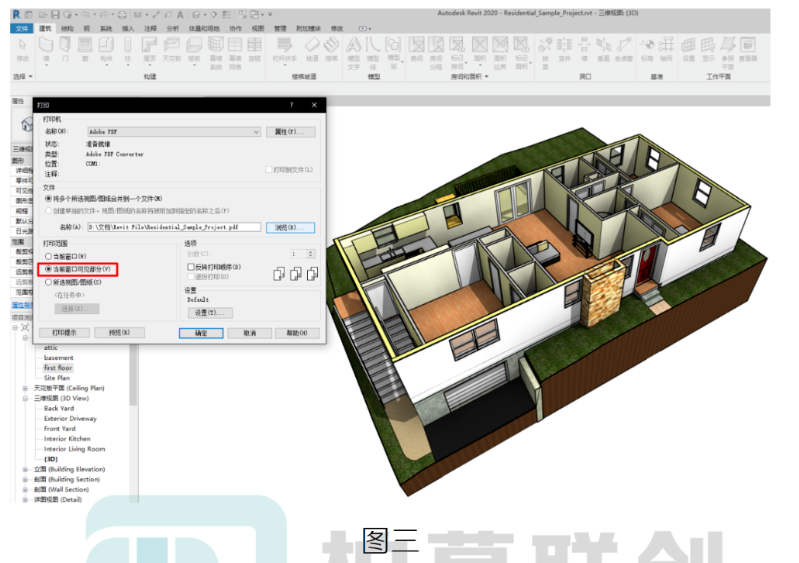This screenshot has width=799, height=563.
Task: Click the Print icon in quick access toolbar
Action: (122, 15)
